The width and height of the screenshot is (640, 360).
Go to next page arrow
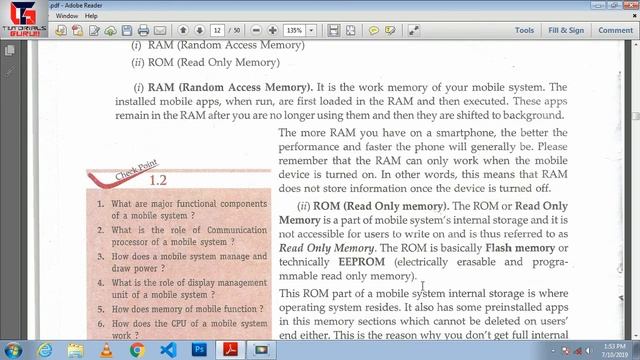tap(200, 30)
